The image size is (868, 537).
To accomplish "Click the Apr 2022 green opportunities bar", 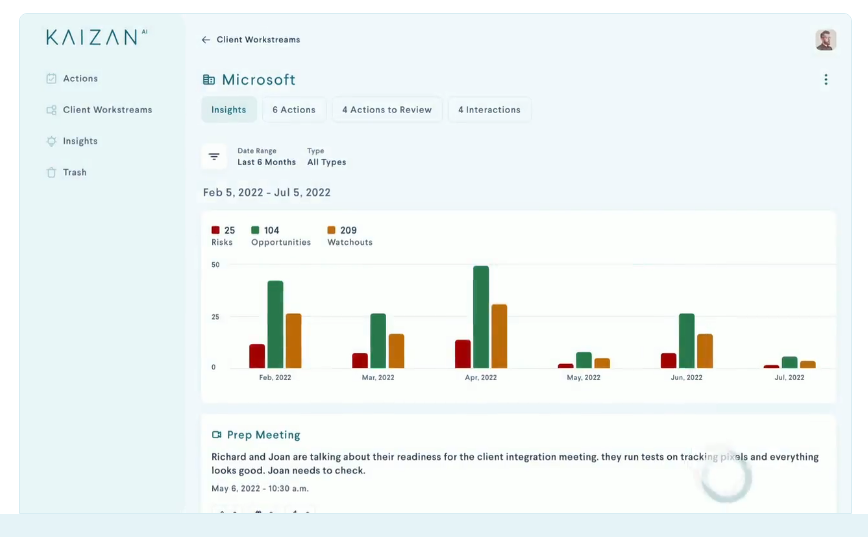I will pos(481,317).
